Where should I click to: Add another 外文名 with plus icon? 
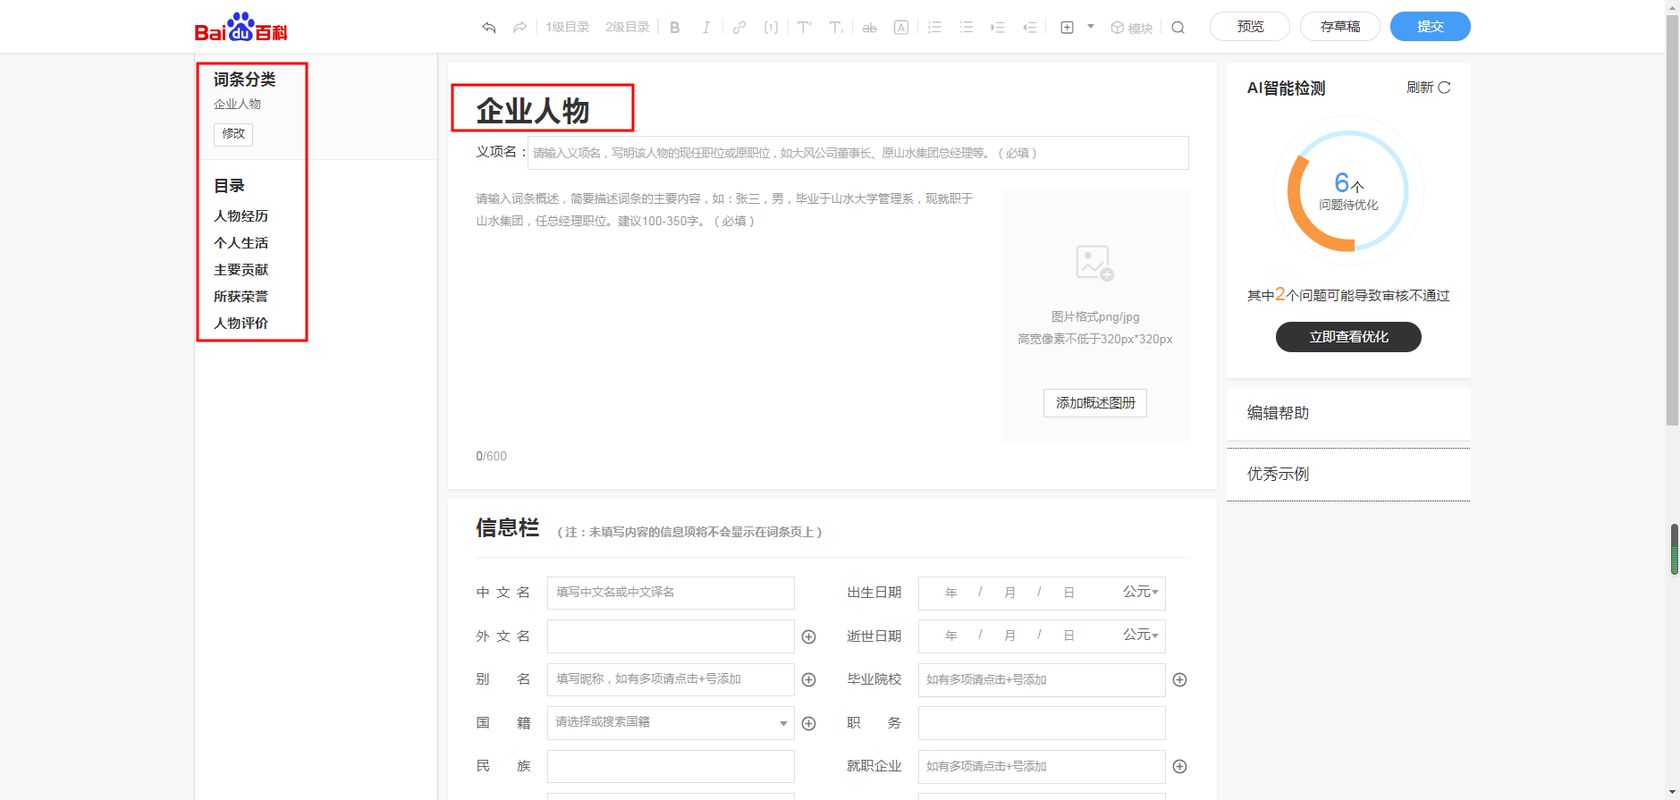pos(809,637)
